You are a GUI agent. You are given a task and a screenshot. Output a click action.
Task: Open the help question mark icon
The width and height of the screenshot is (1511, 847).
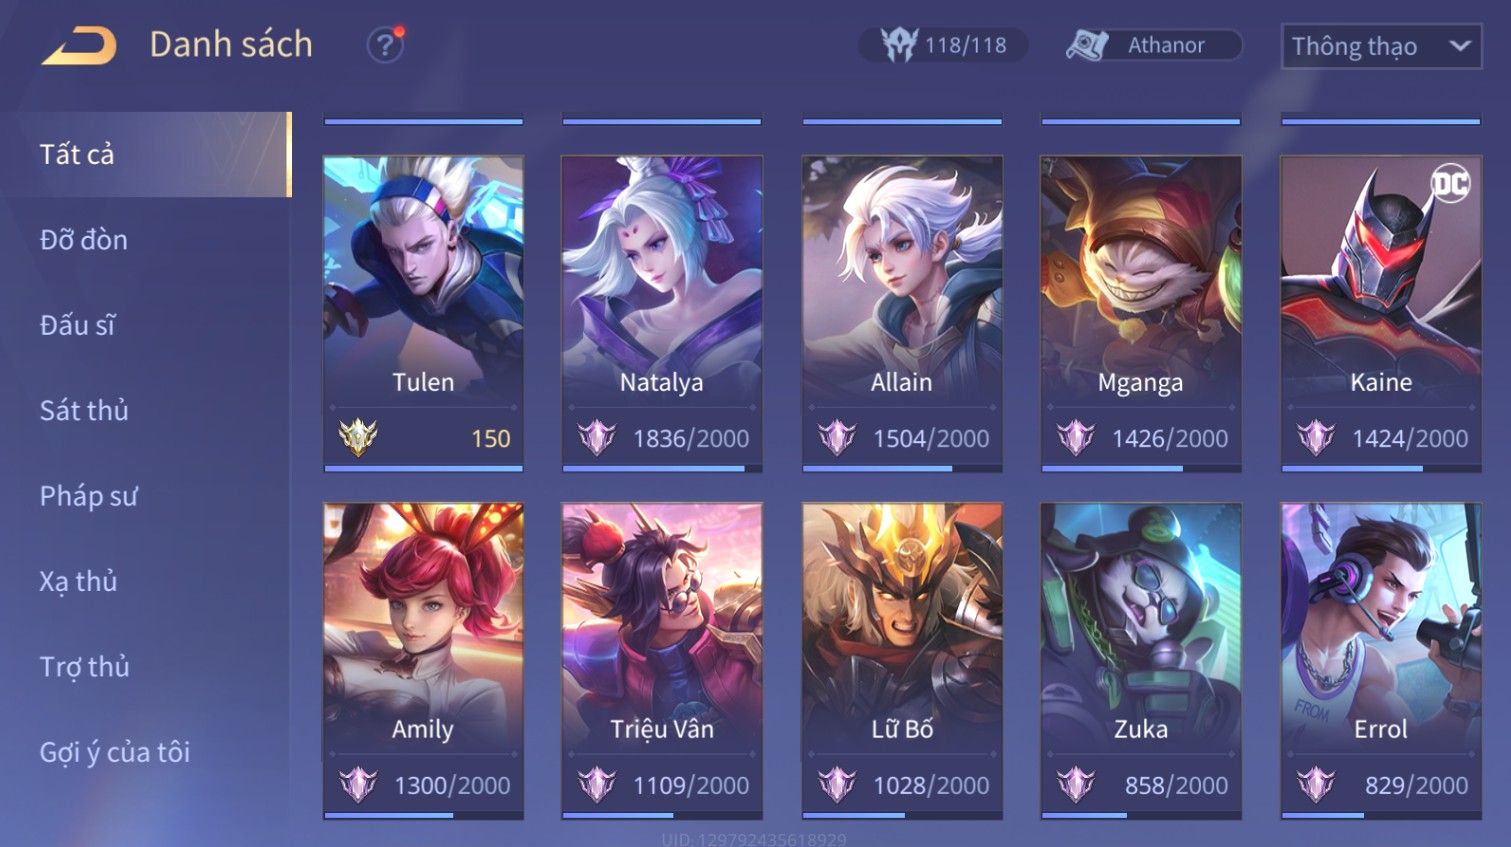coord(385,45)
